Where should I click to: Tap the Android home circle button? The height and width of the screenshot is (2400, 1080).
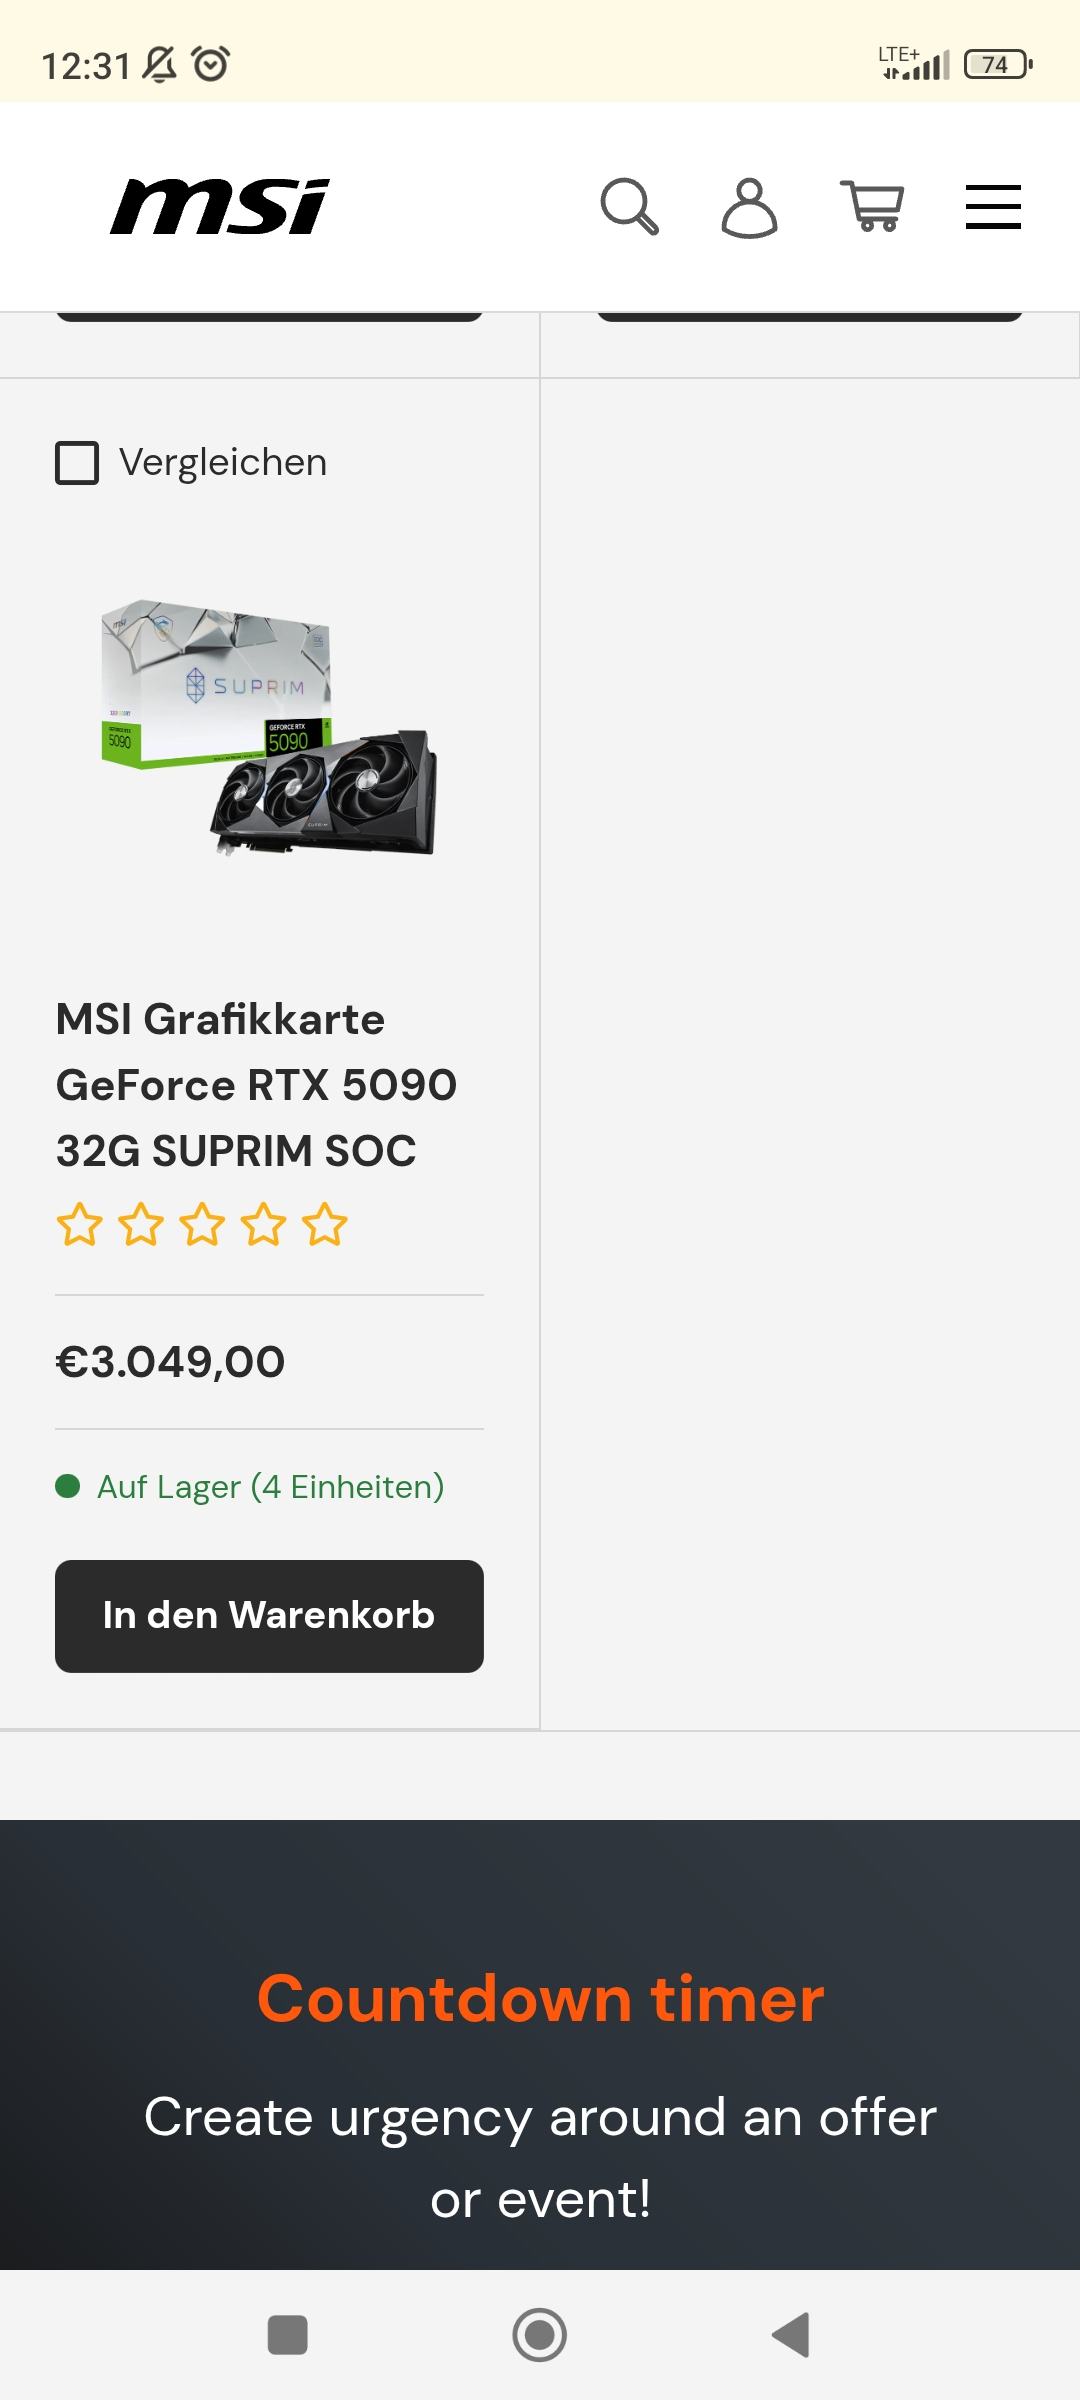pyautogui.click(x=540, y=2335)
